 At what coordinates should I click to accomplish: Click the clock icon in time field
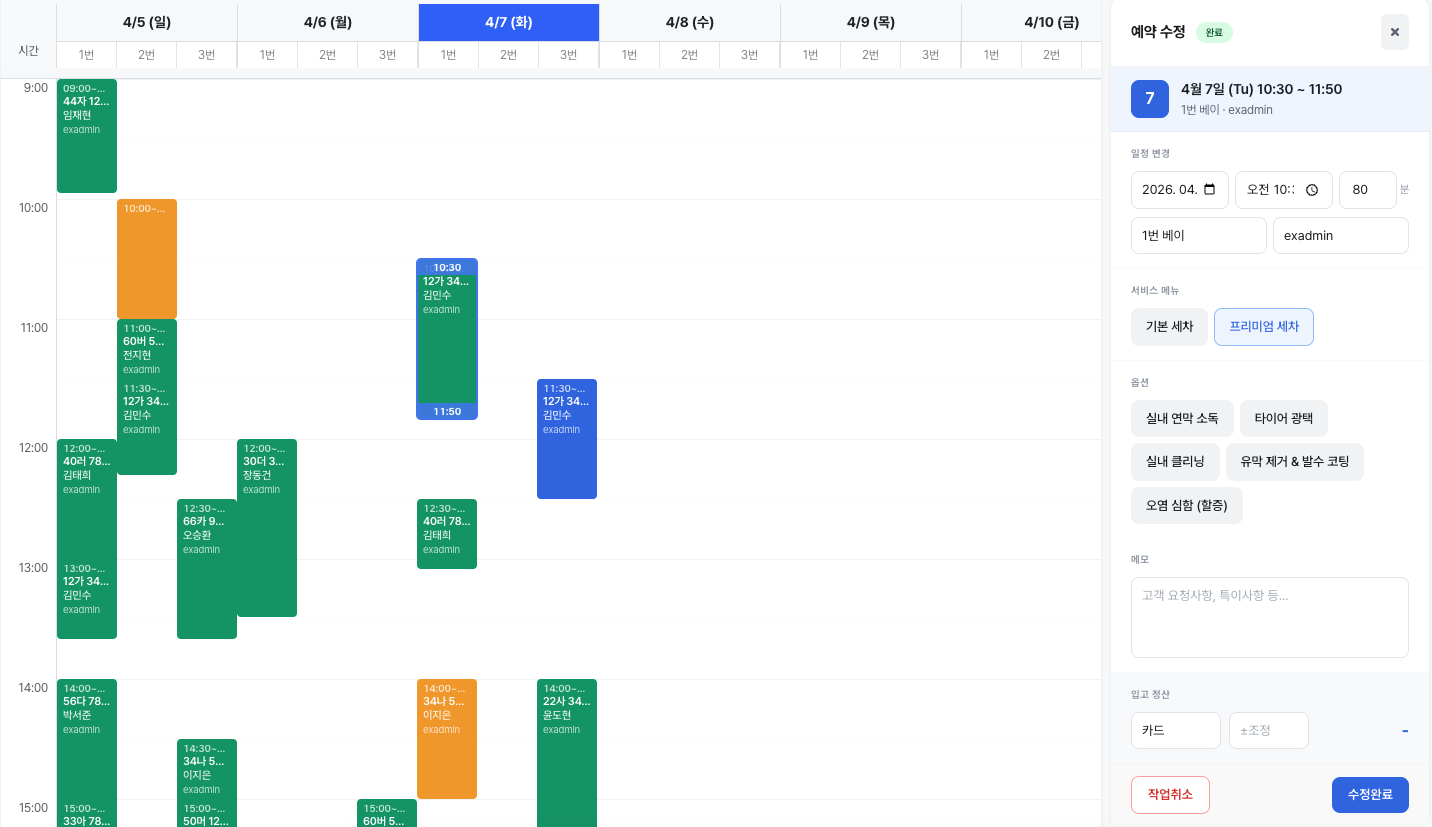pyautogui.click(x=1312, y=190)
